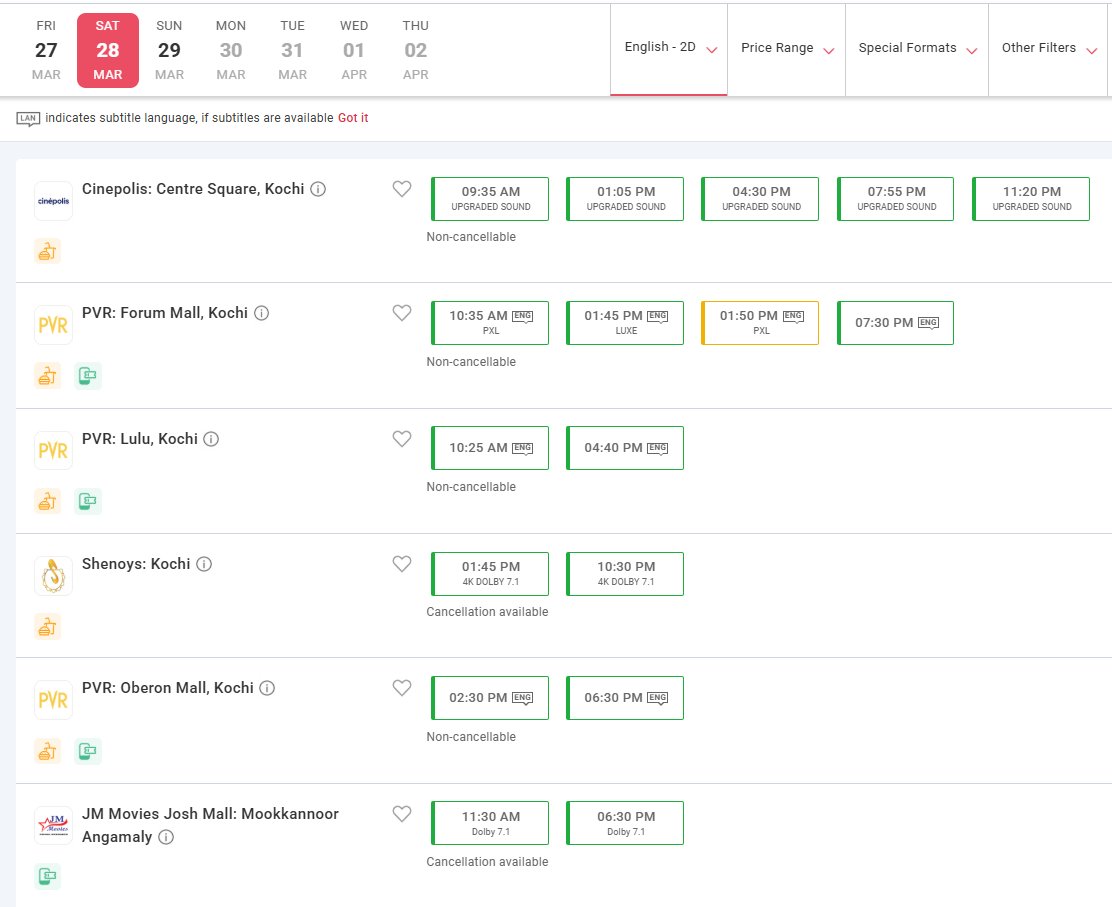Click M-ticket icon under PVR Lulu
This screenshot has width=1112, height=907.
click(88, 501)
